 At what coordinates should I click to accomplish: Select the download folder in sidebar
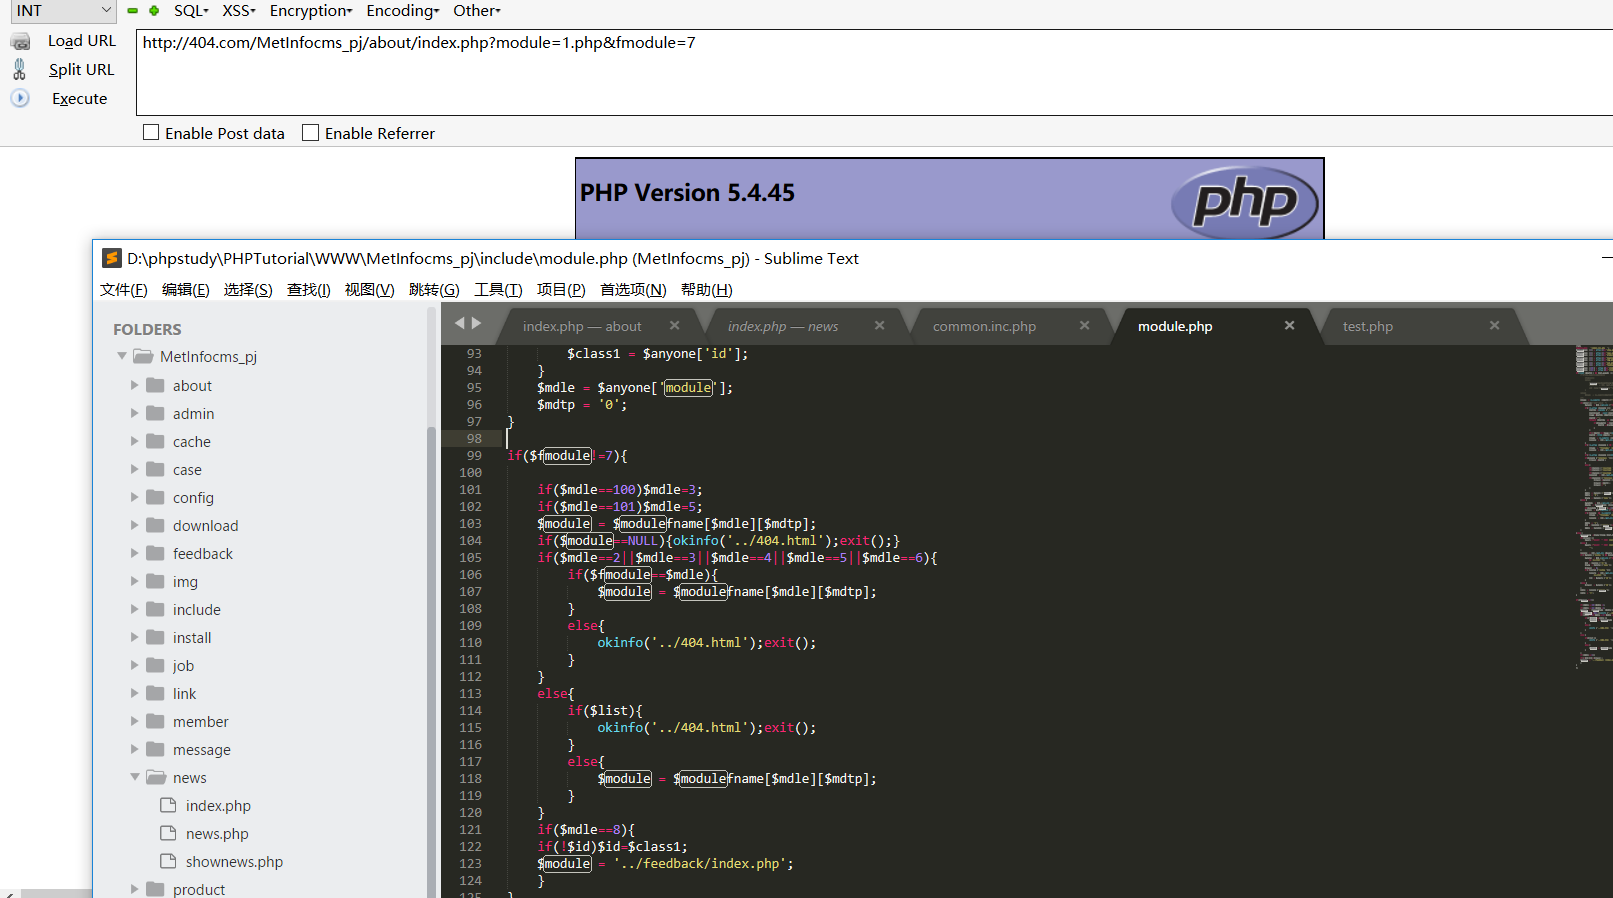(x=205, y=525)
